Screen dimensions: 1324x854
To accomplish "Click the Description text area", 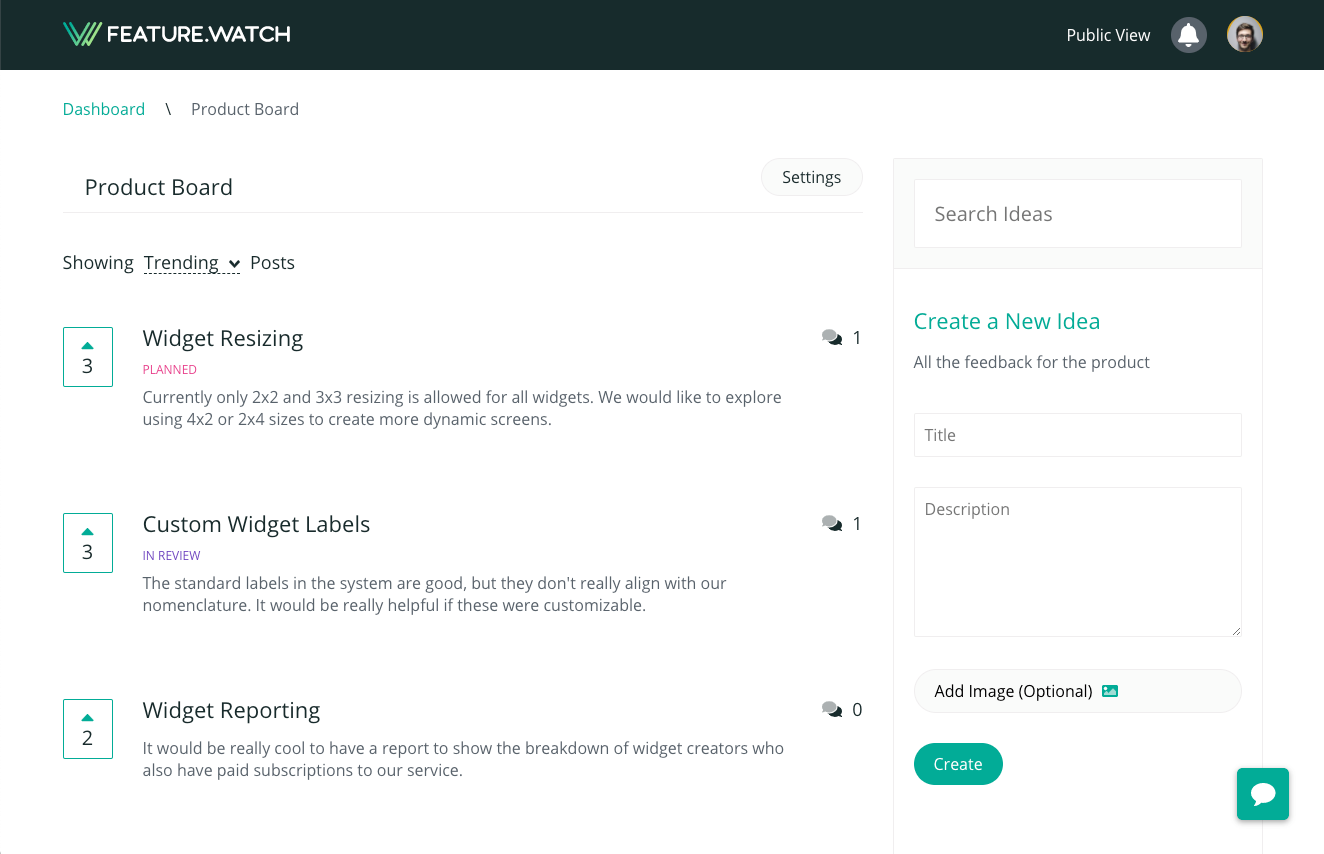I will 1077,560.
